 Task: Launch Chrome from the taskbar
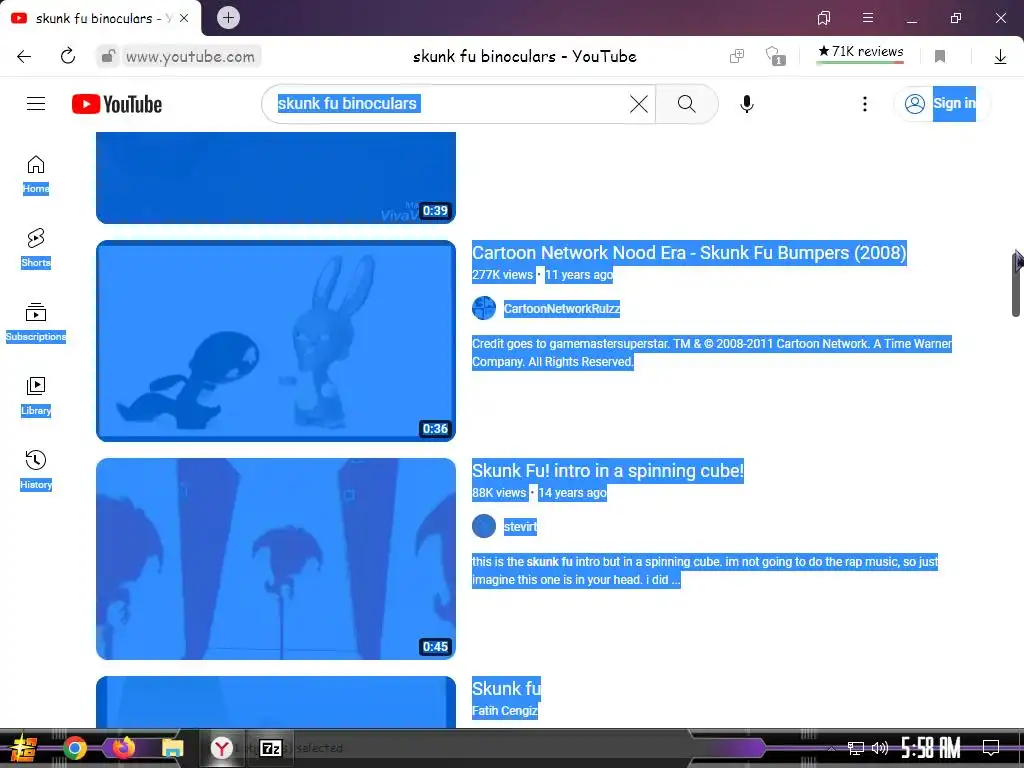[x=74, y=748]
